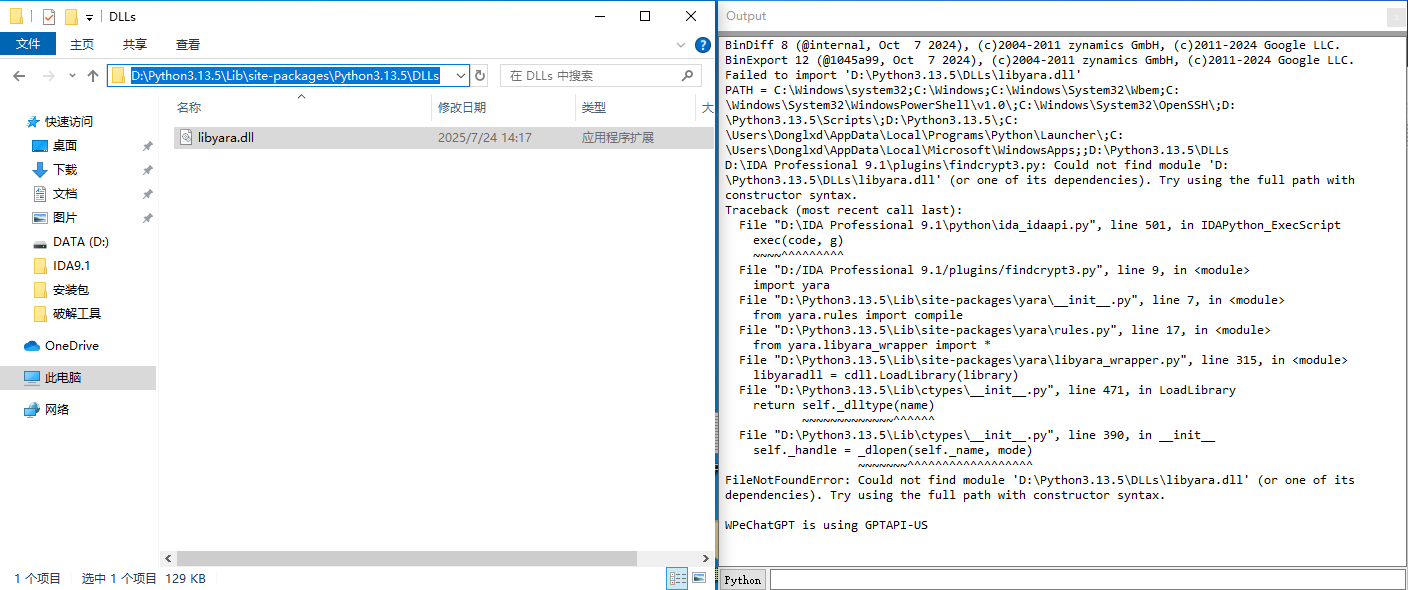This screenshot has height=590, width=1408.
Task: Open OneDrive in the navigation pane
Action: tap(71, 346)
